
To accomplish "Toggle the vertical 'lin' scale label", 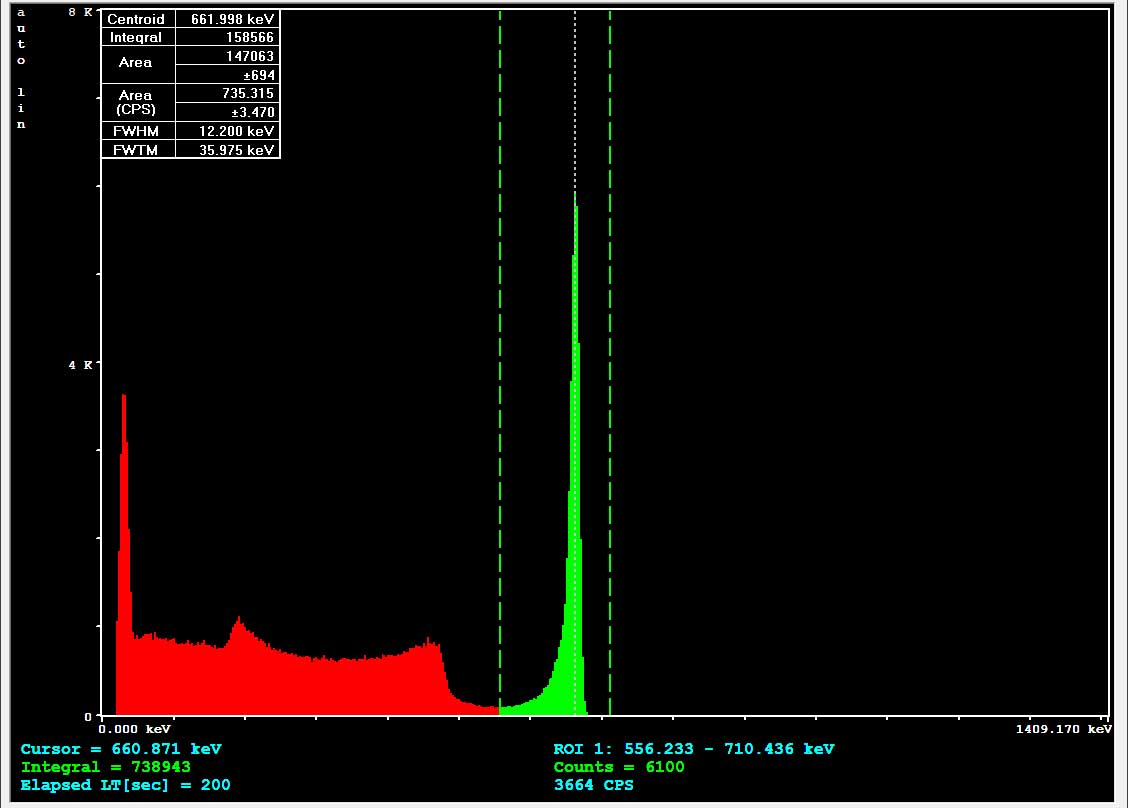I will click(x=21, y=108).
